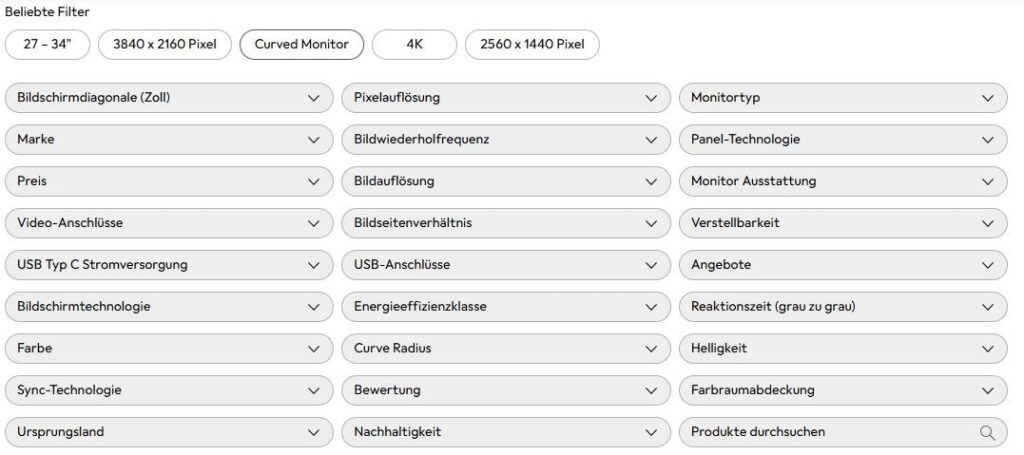Click the chevron arrow on Curve Radius
Viewport: 1024px width, 455px height.
(x=651, y=349)
